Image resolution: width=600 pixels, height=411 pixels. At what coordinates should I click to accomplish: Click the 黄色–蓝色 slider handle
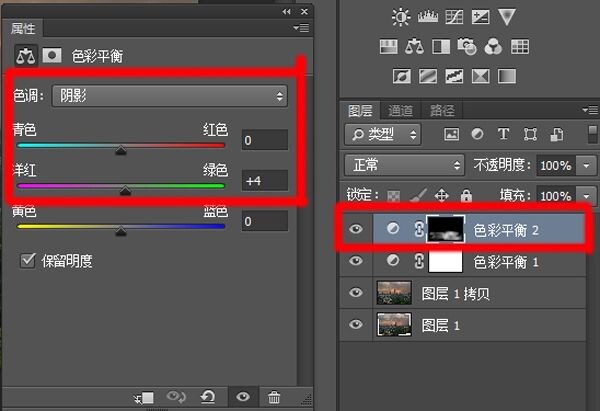coord(121,231)
